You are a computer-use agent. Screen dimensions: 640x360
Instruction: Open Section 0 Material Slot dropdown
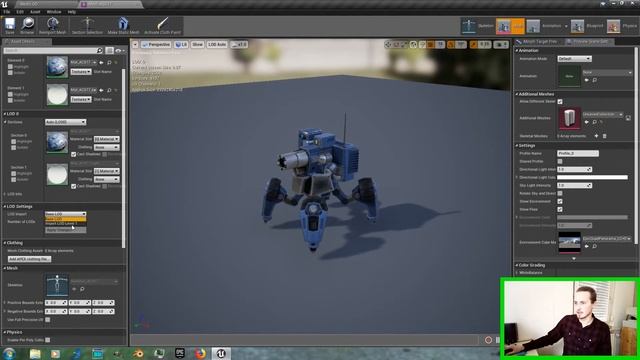click(107, 139)
